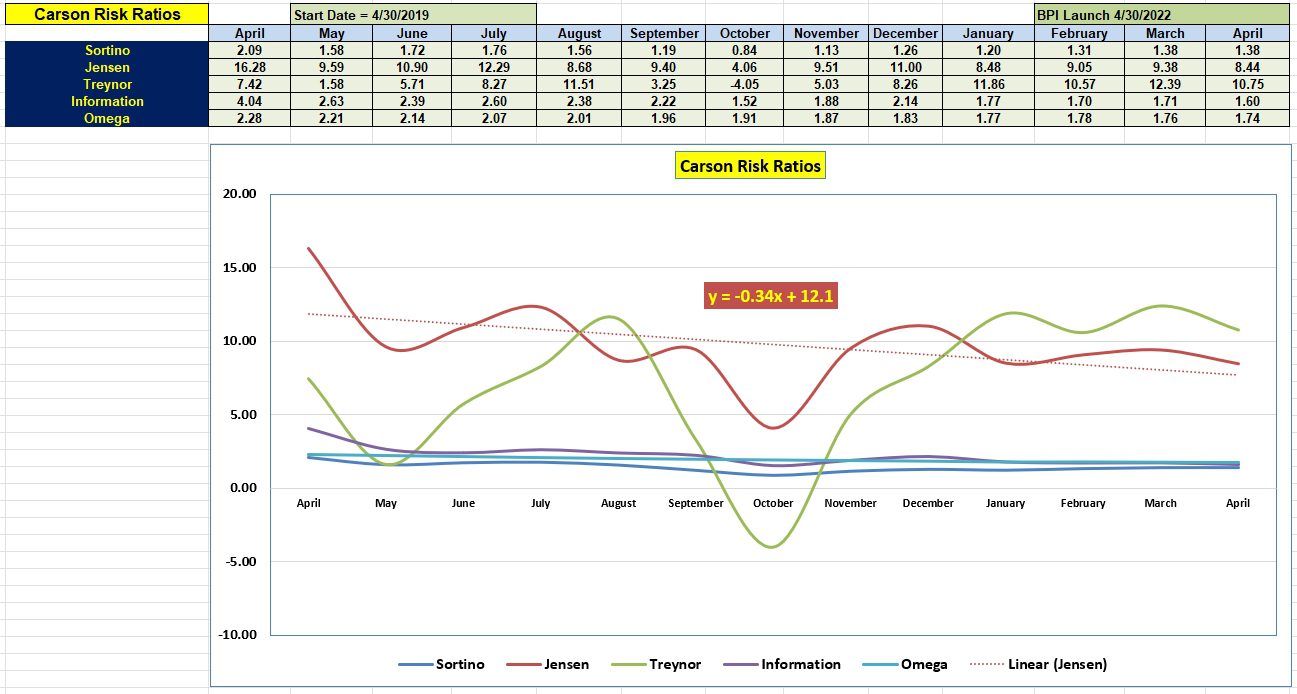Select the August column header
Viewport: 1297px width, 694px height.
[x=577, y=33]
